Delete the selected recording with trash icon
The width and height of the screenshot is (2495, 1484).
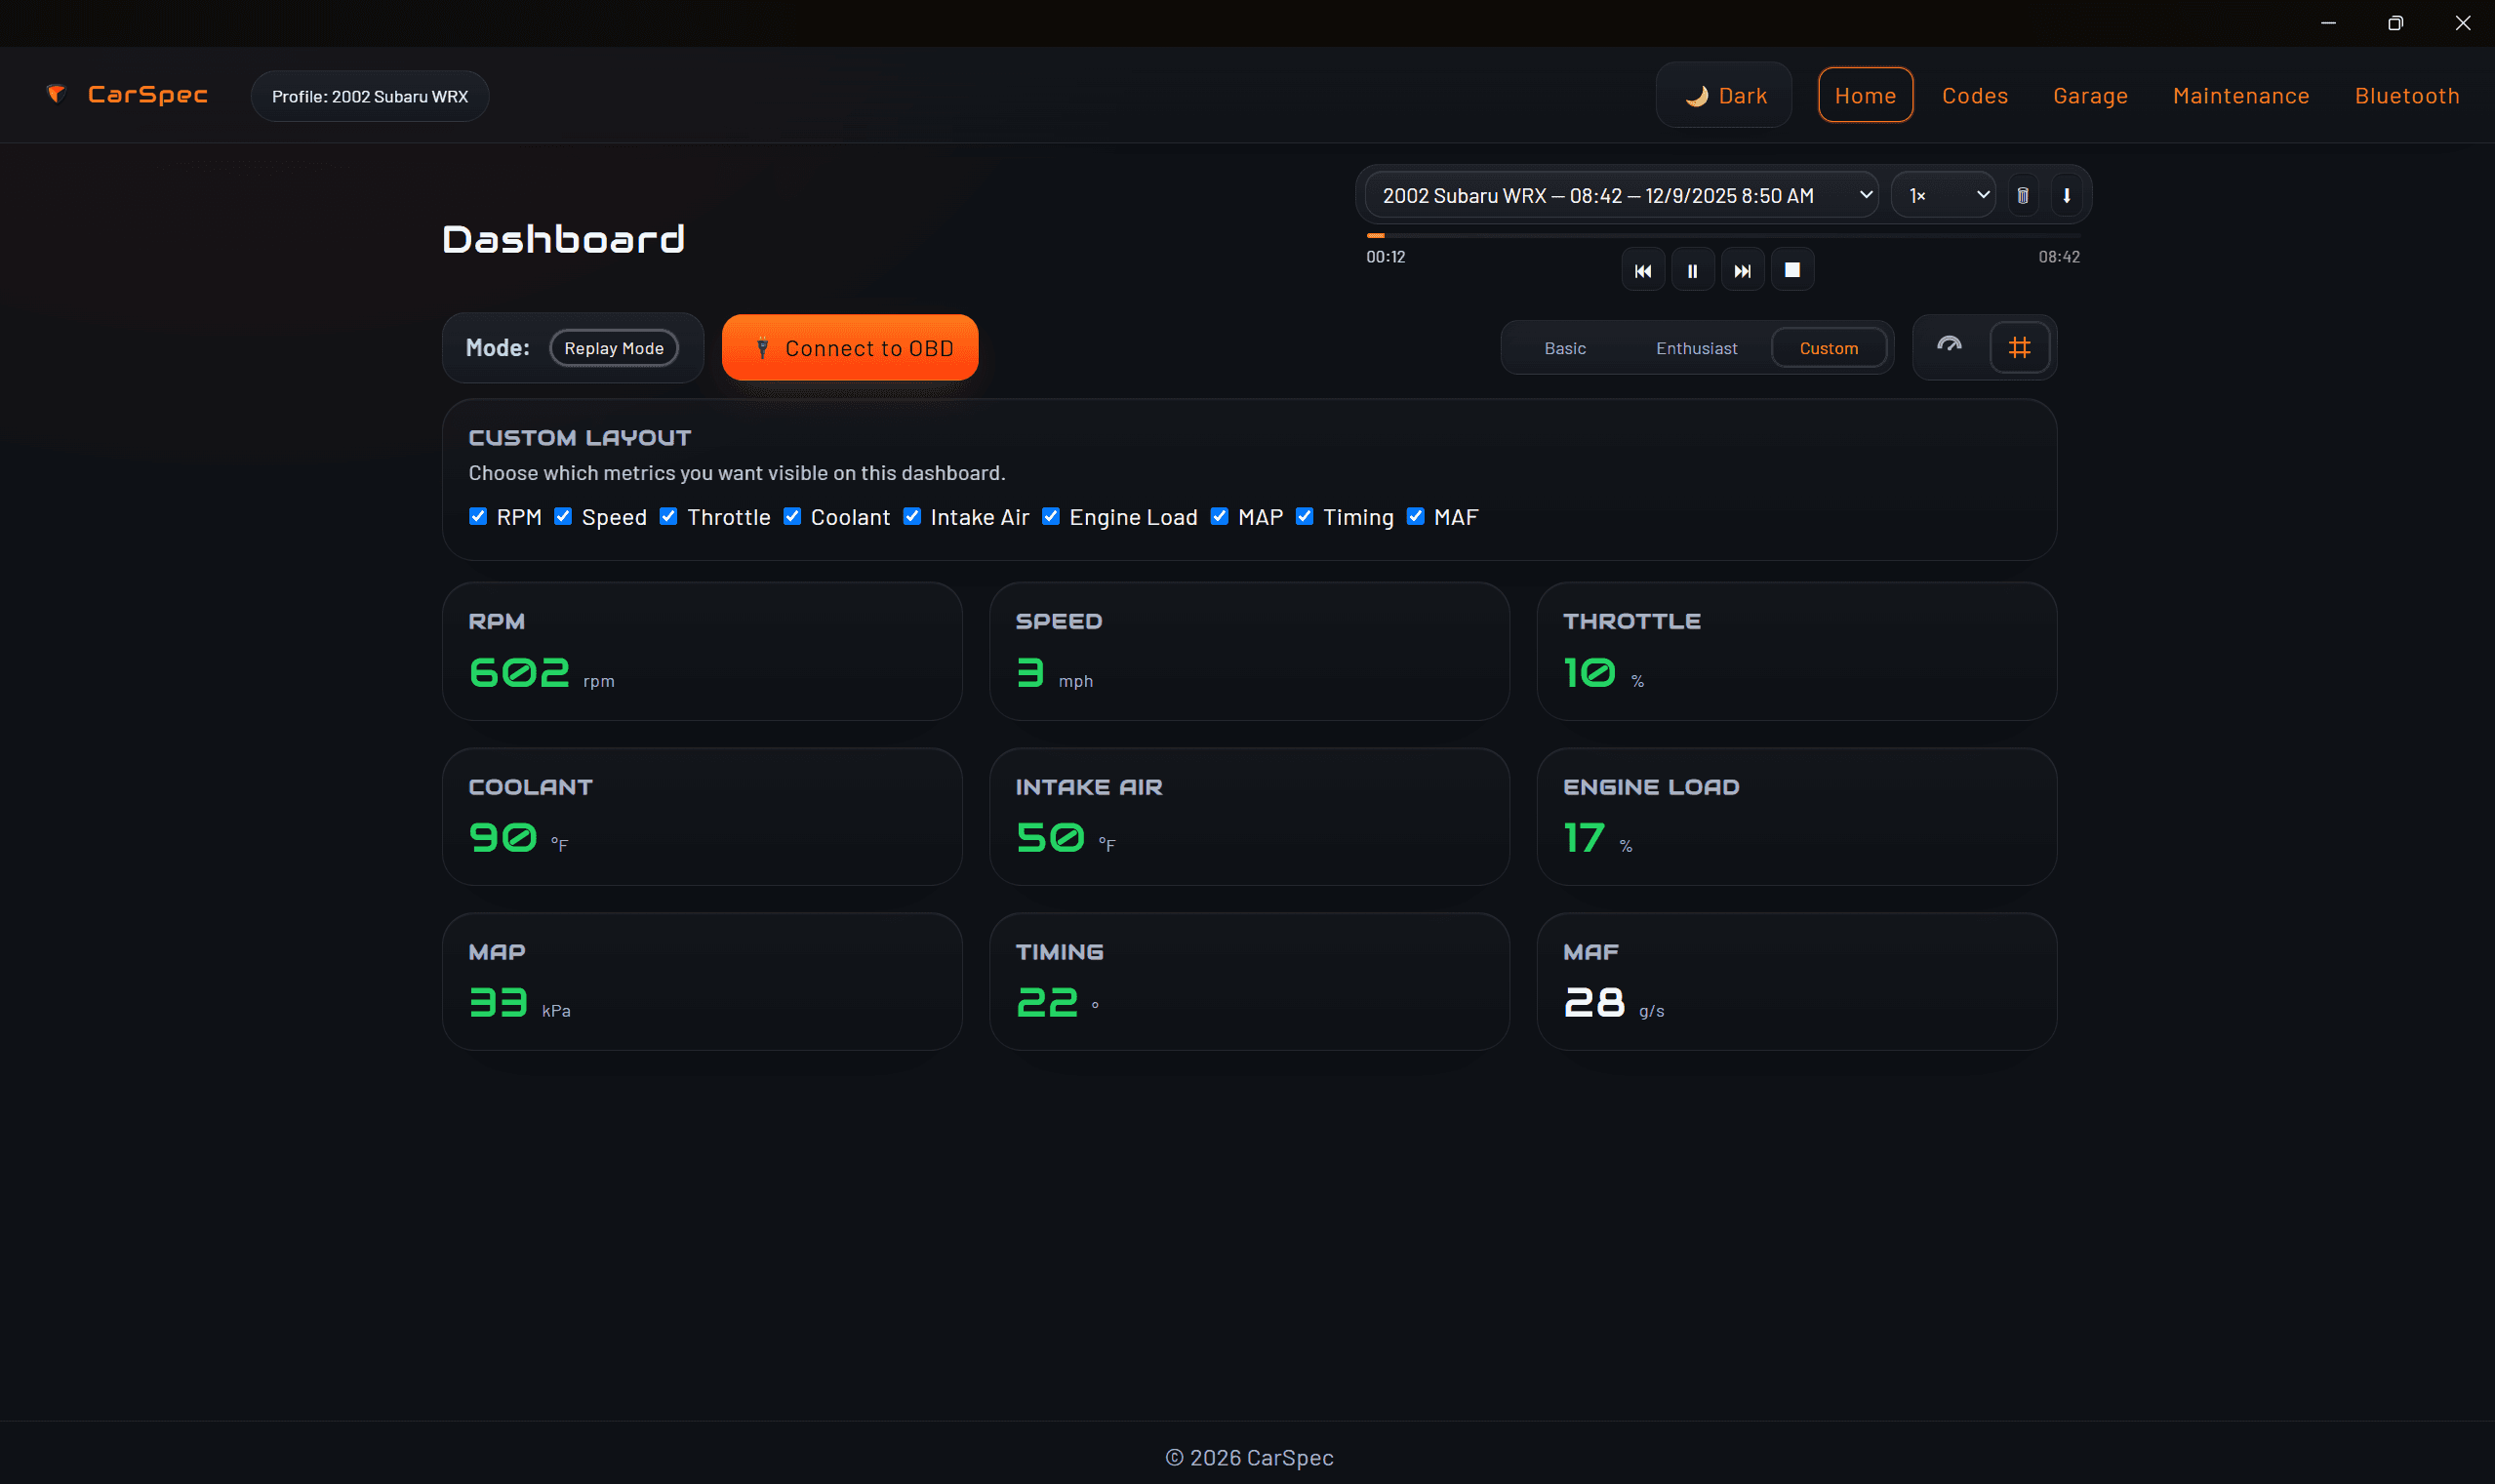(2023, 195)
